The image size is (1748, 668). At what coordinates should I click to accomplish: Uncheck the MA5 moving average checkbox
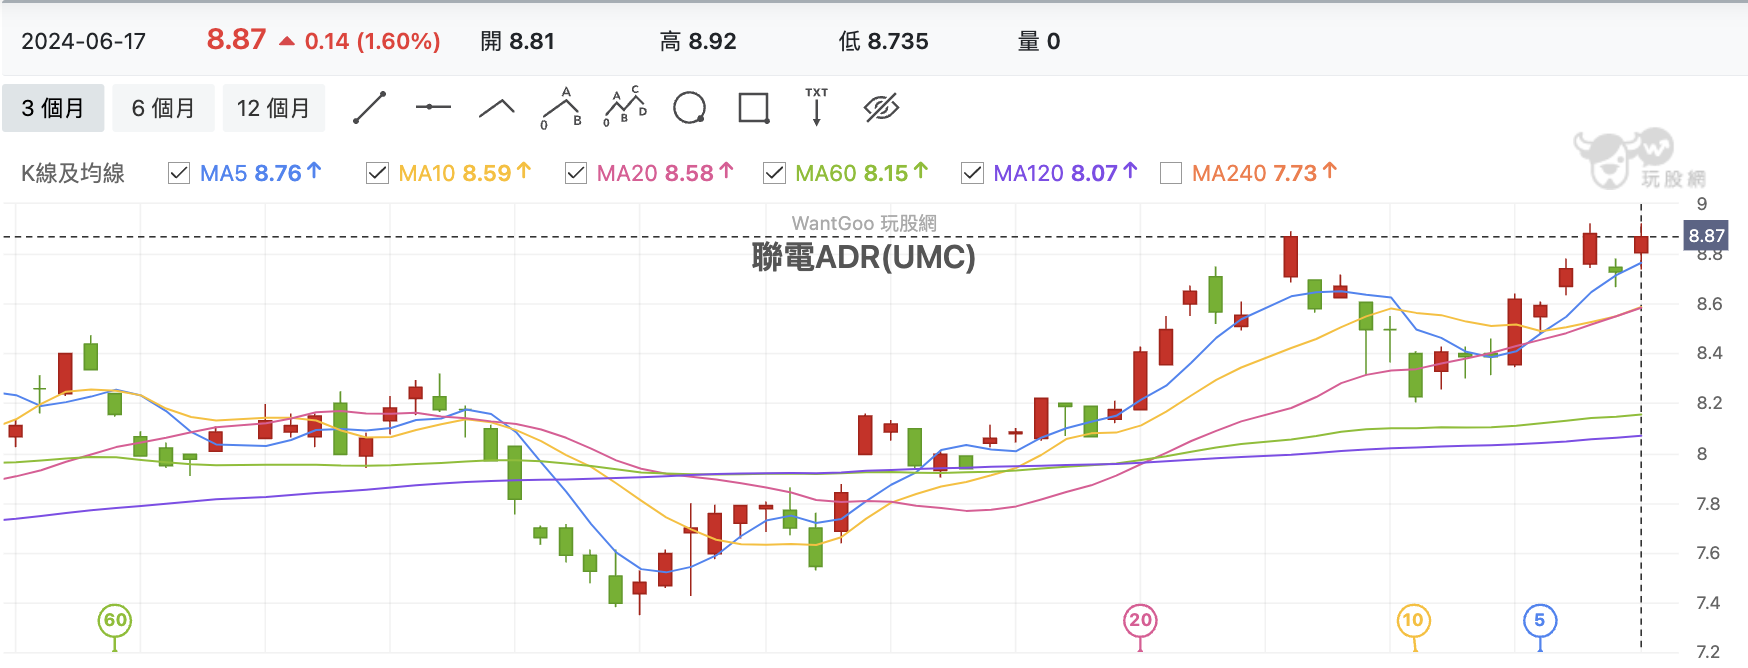click(179, 173)
